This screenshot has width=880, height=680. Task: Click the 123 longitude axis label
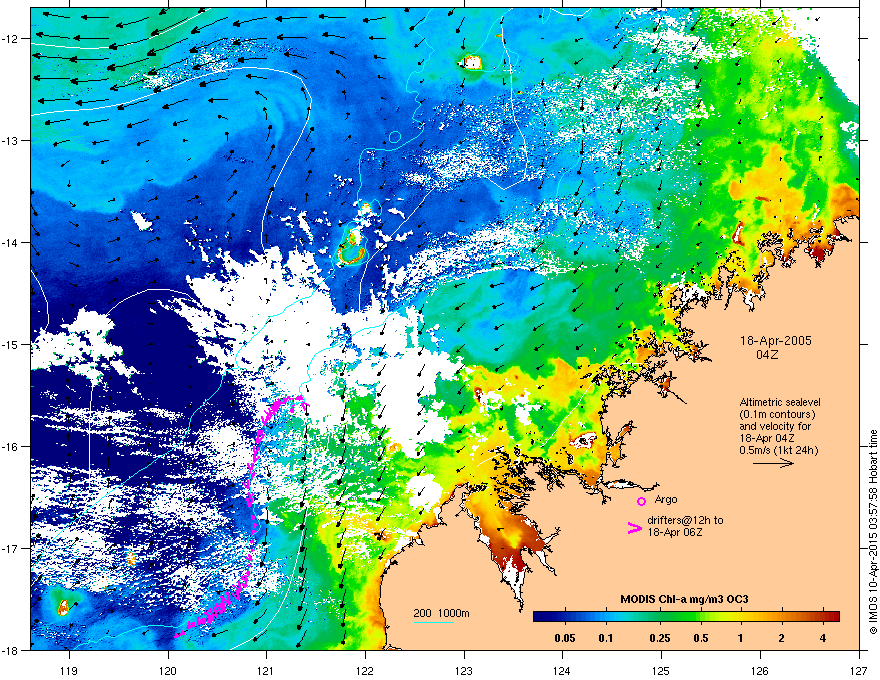(464, 670)
